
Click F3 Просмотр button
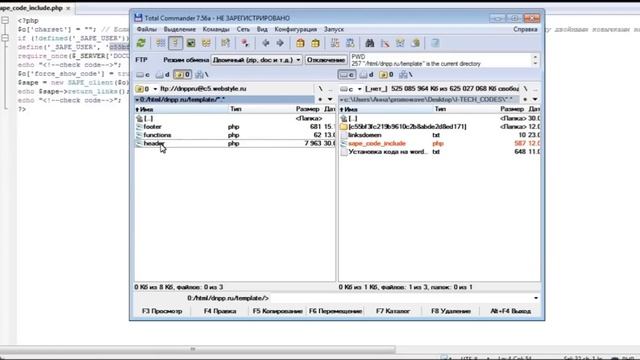pos(162,311)
